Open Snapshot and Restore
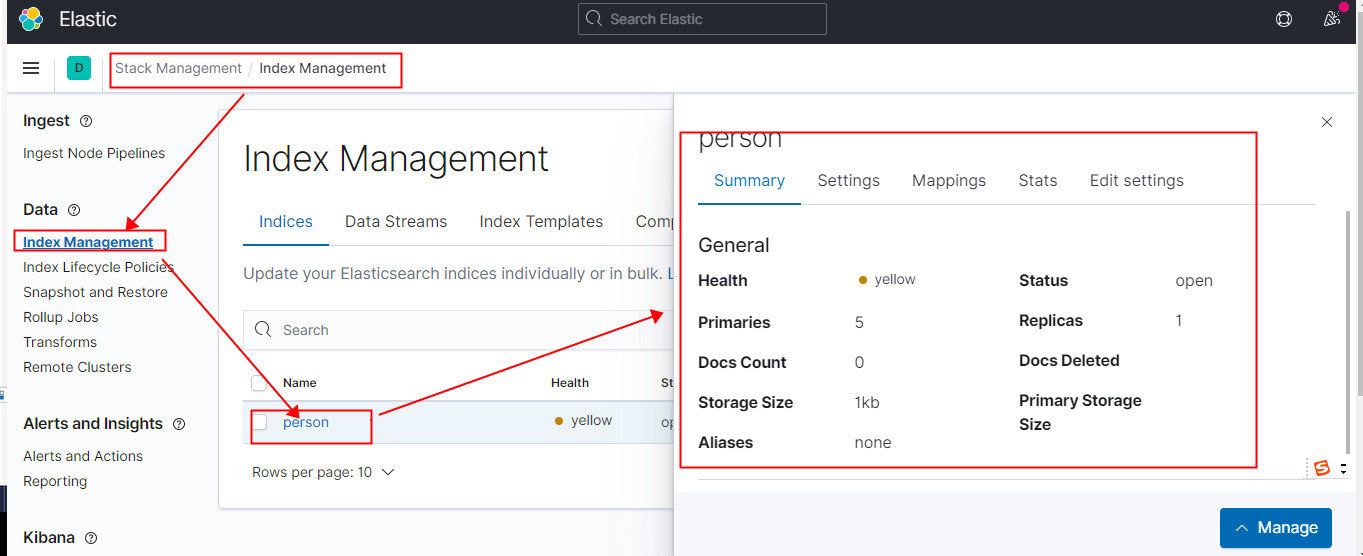1363x556 pixels. (x=95, y=292)
